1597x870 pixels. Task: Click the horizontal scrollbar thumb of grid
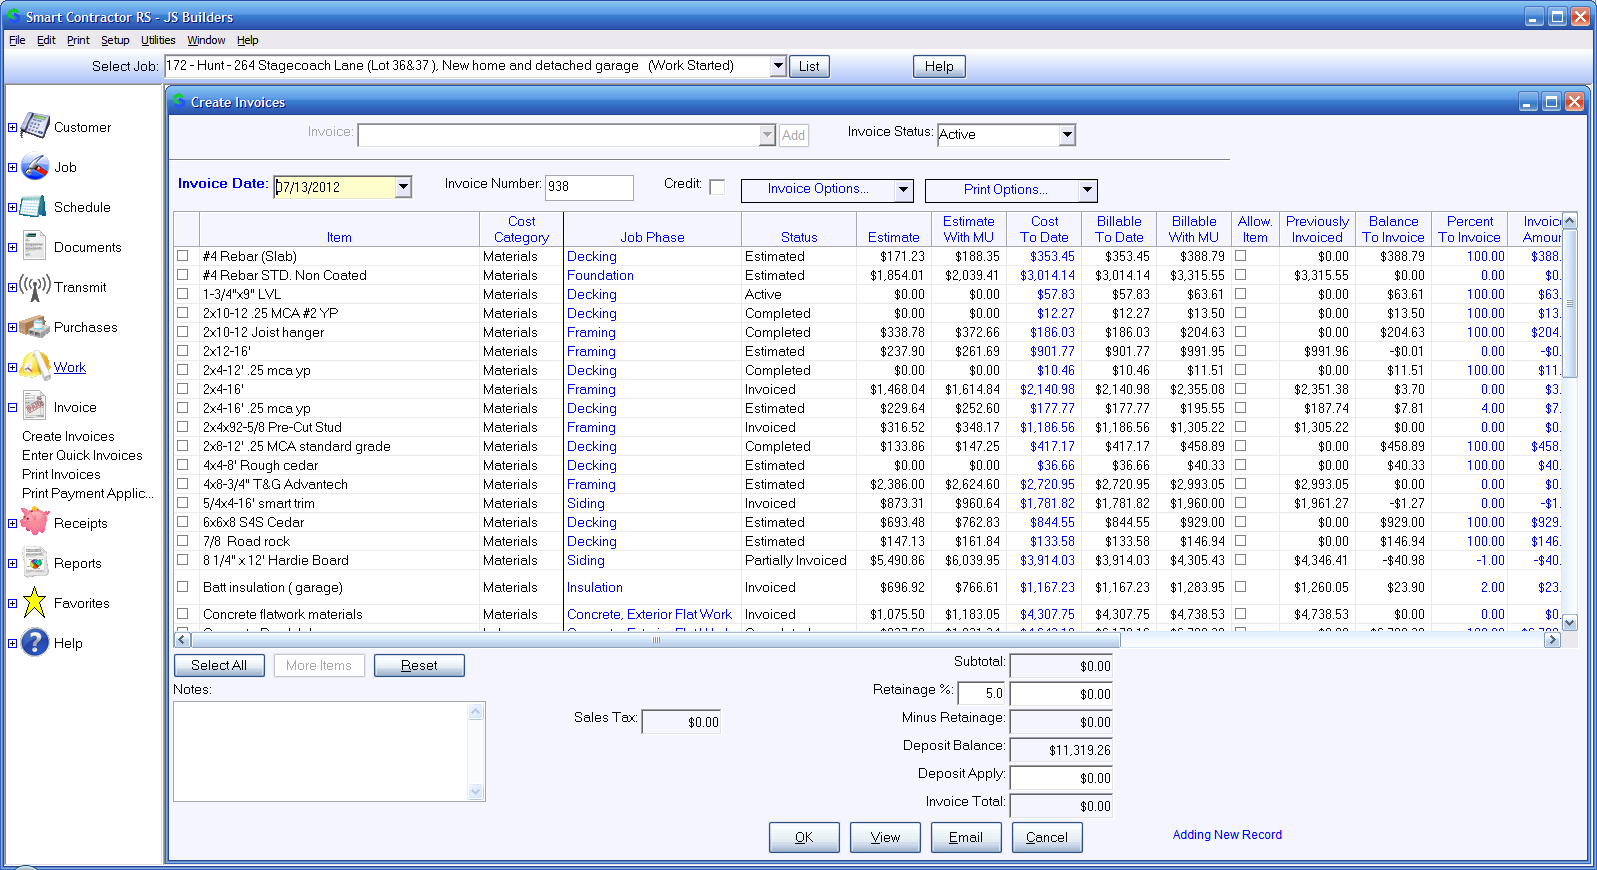click(657, 639)
